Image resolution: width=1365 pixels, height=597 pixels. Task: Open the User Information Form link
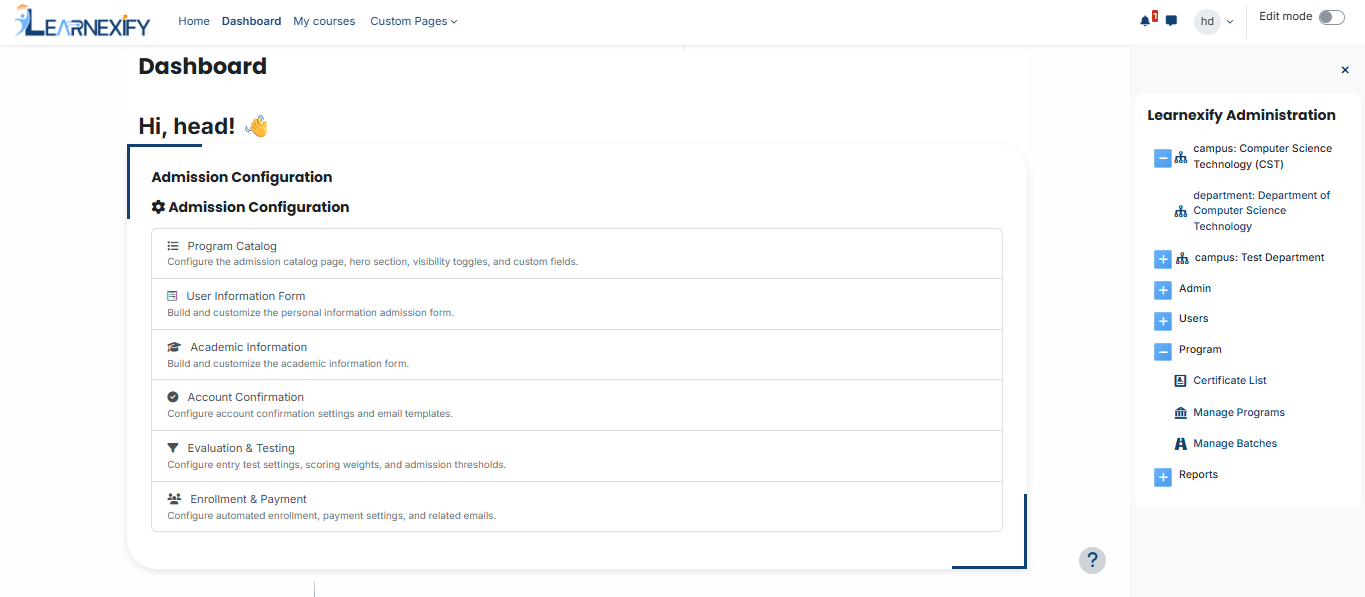click(x=246, y=296)
